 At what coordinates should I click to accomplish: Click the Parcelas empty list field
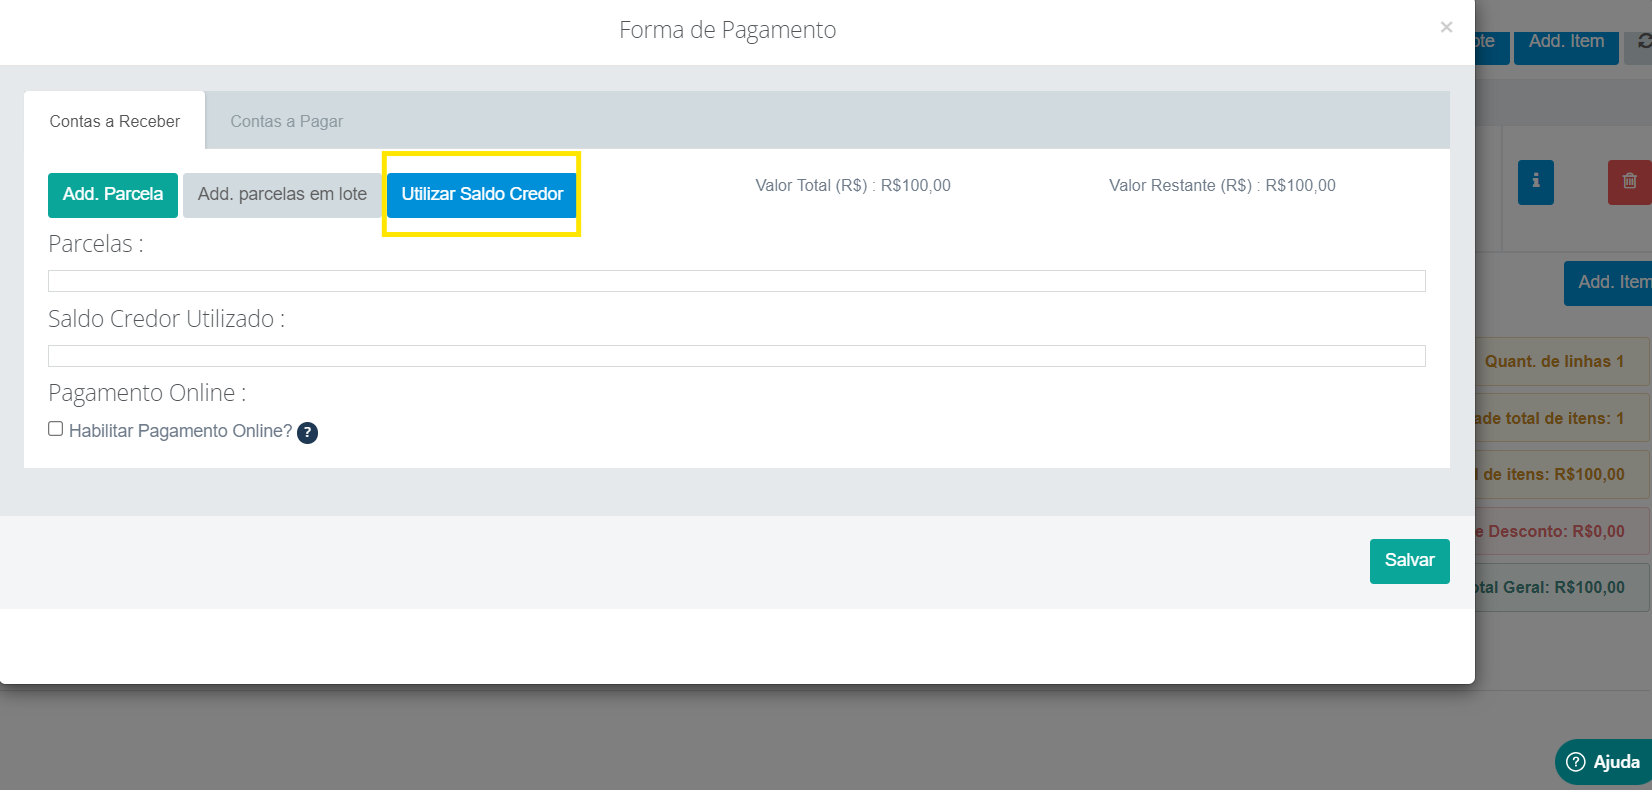pyautogui.click(x=737, y=281)
